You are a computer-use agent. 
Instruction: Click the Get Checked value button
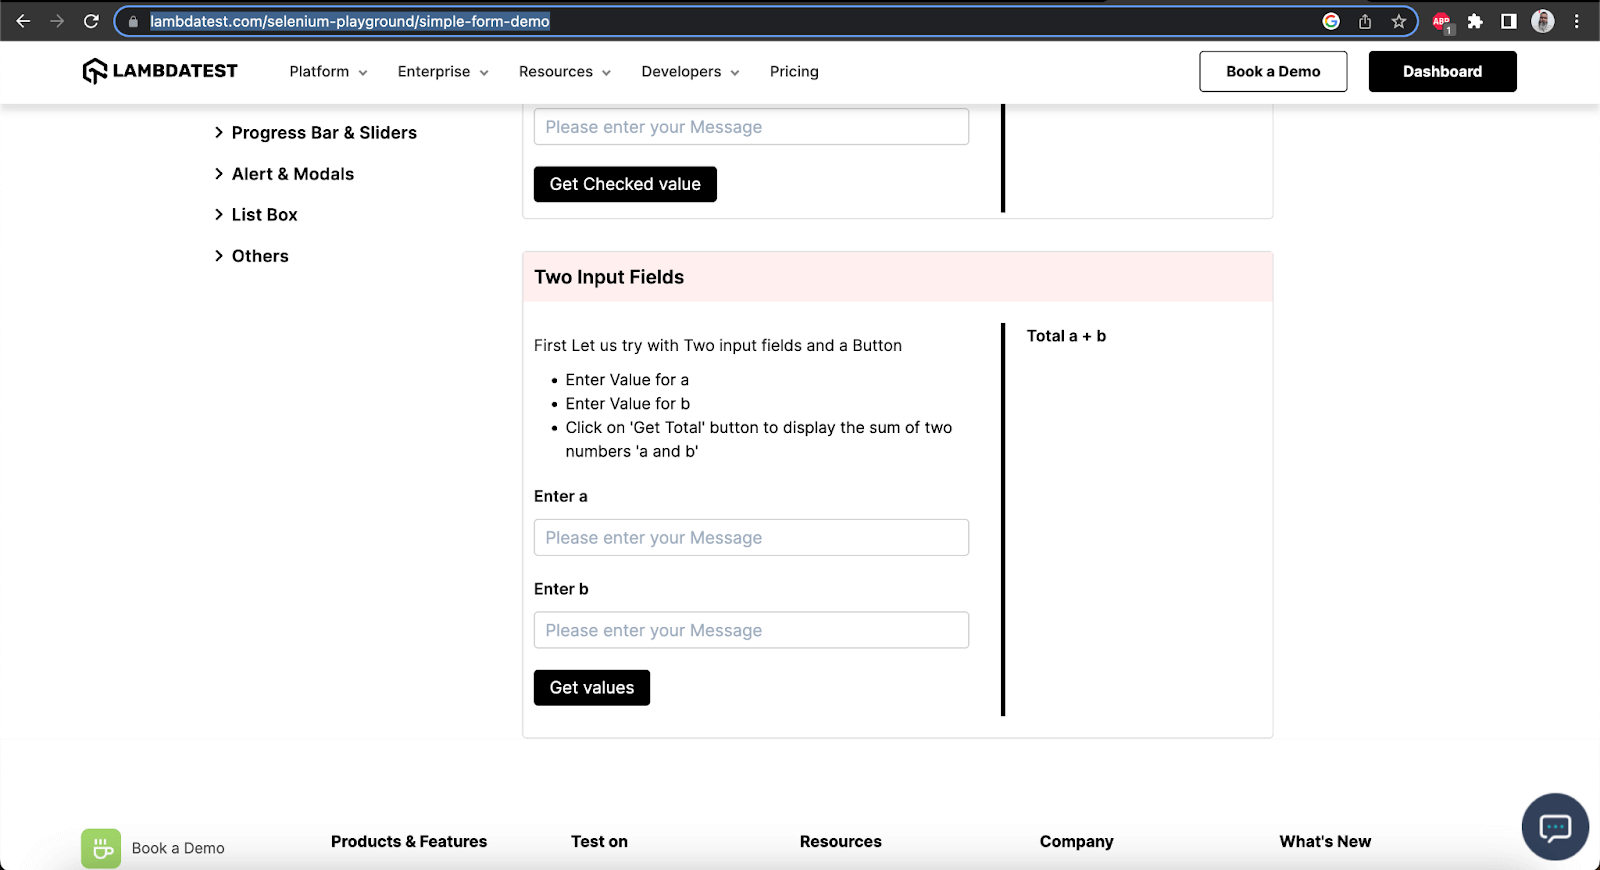pyautogui.click(x=625, y=184)
